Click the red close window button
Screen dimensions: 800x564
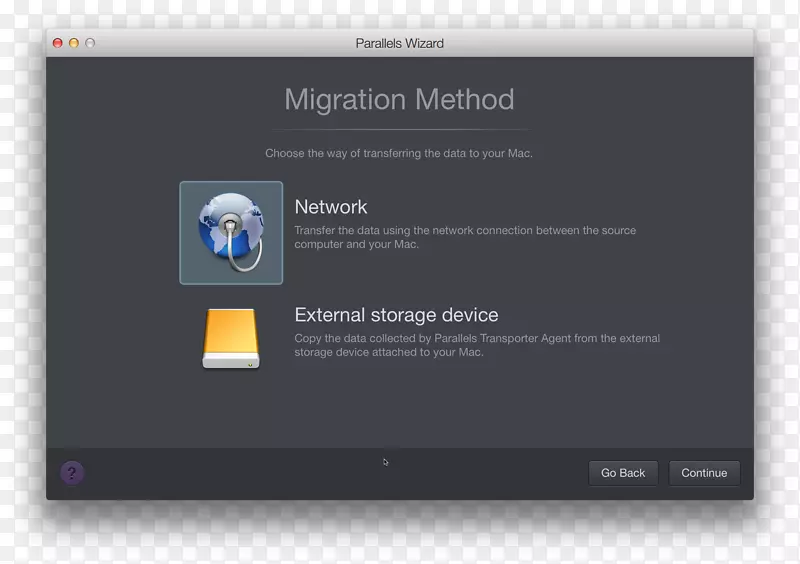click(x=58, y=43)
